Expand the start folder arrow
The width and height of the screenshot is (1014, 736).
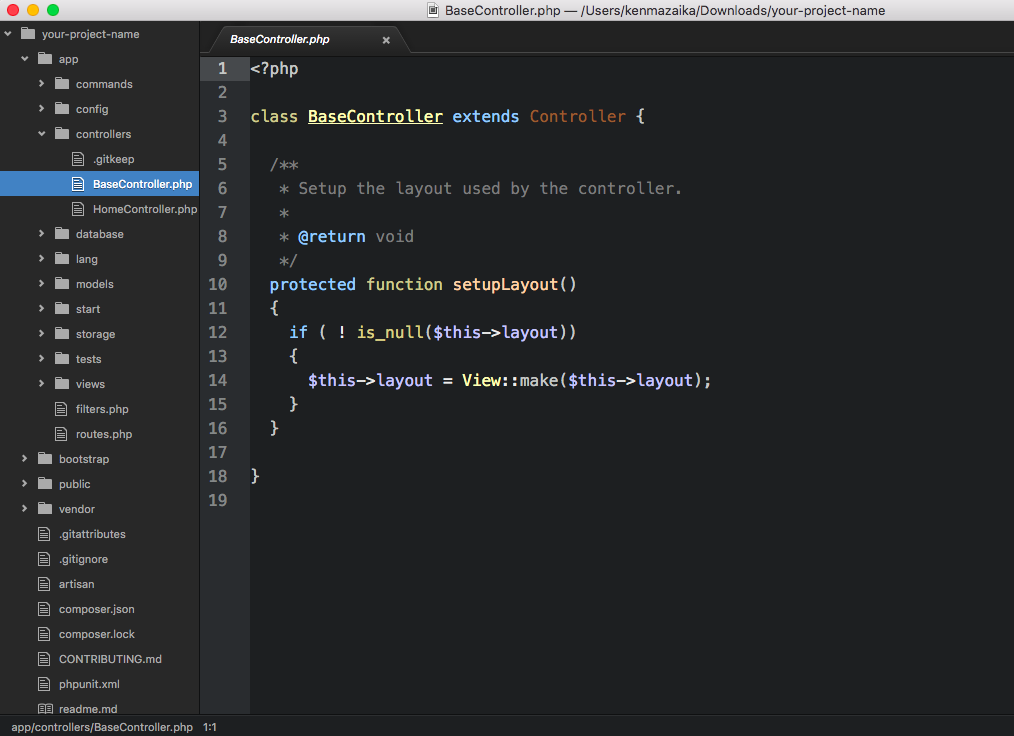(x=41, y=308)
